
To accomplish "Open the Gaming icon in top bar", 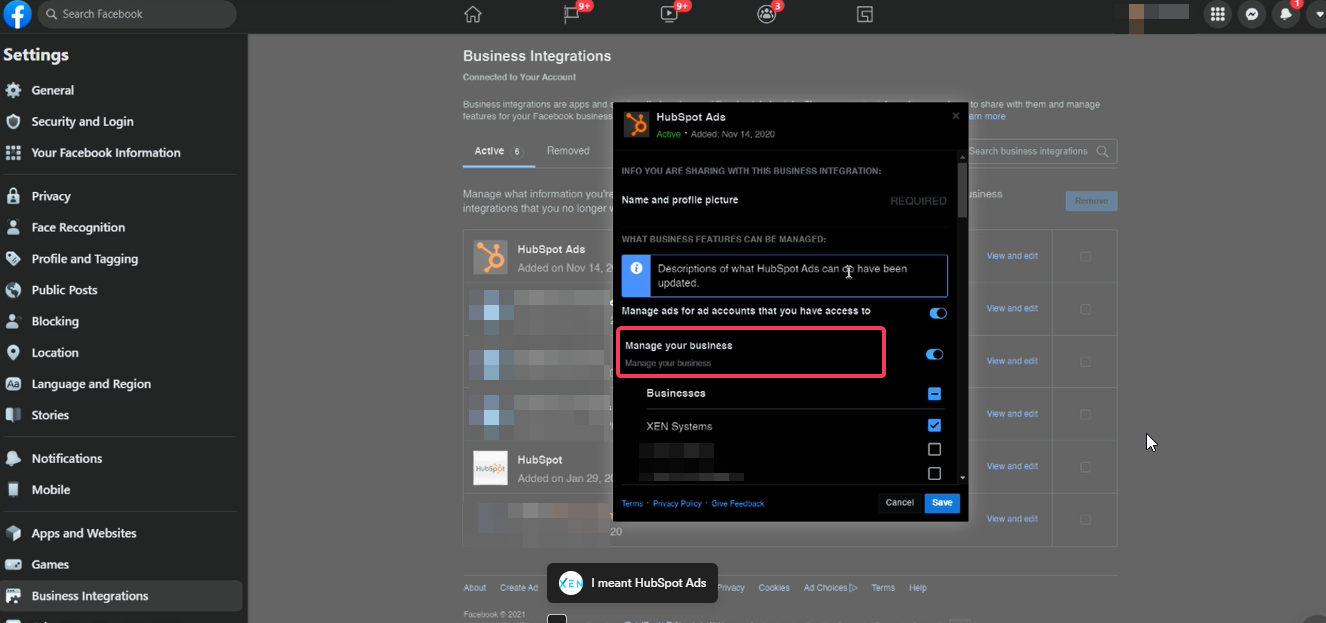I will coord(865,14).
